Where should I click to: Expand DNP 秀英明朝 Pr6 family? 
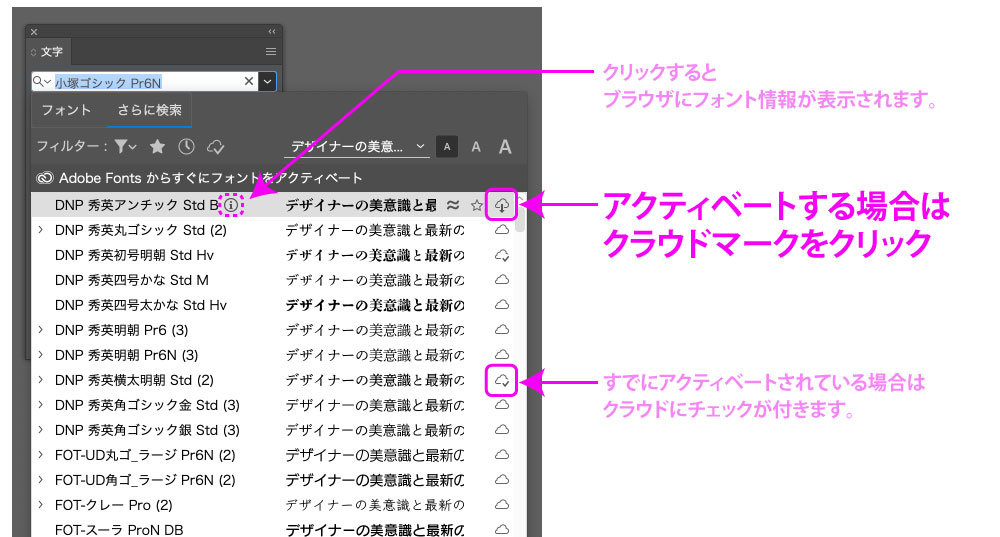41,330
